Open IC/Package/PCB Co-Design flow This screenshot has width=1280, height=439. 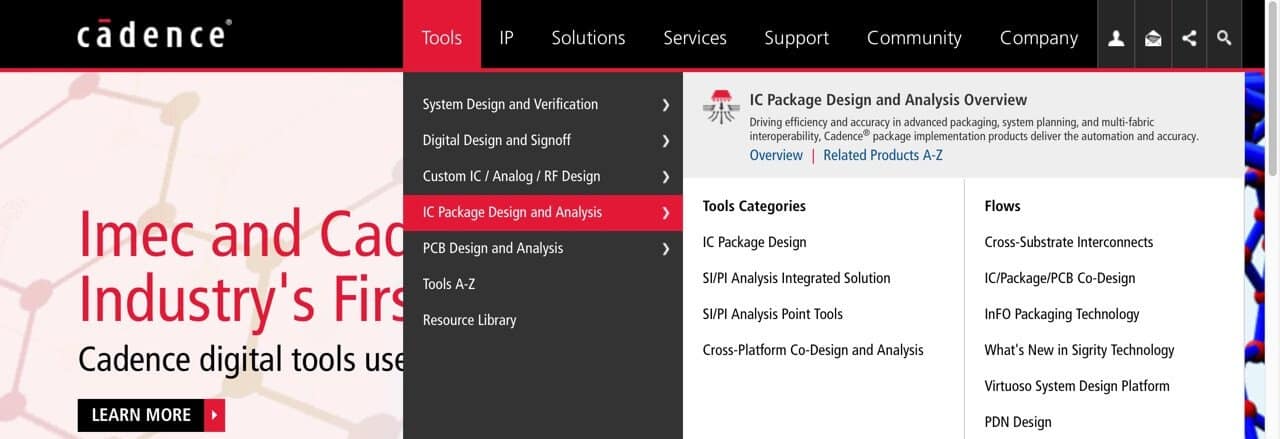coord(1060,278)
